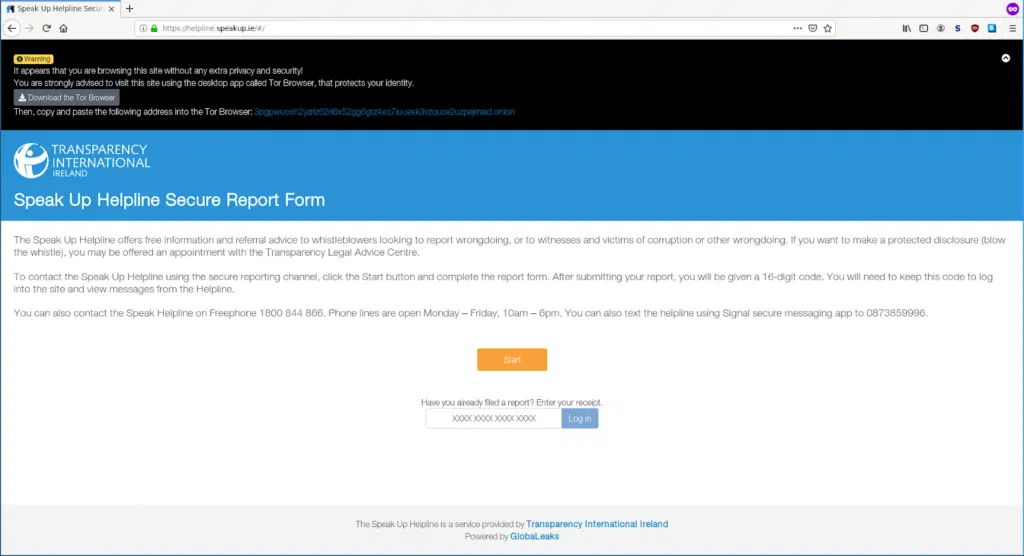Open a new tab with the plus button
This screenshot has height=556, width=1024.
click(129, 8)
